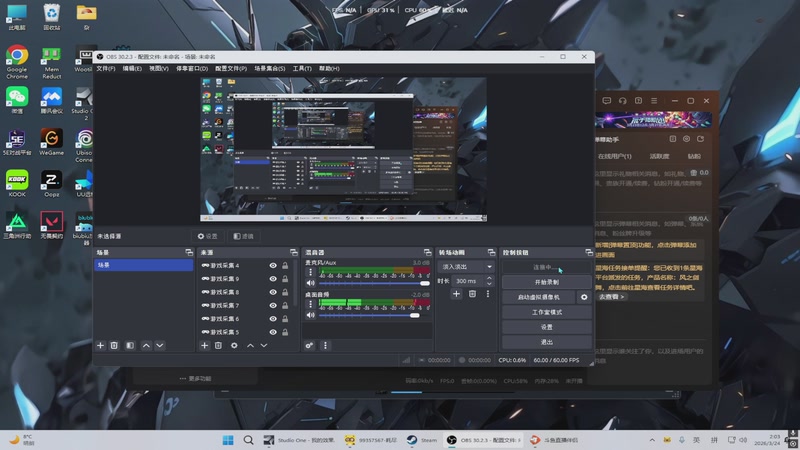The height and width of the screenshot is (450, 800).
Task: Open virtual camera settings gear icon
Action: pos(584,297)
